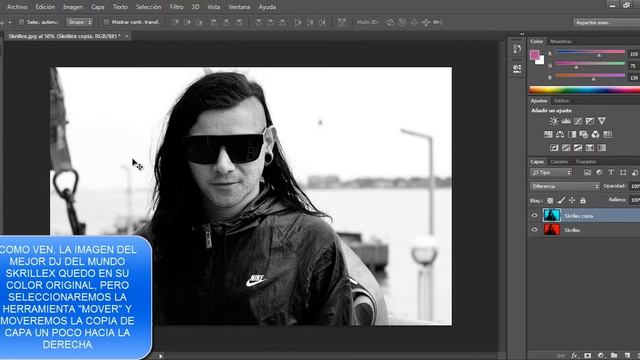640x360 pixels.
Task: Create a new layer
Action: pyautogui.click(x=627, y=356)
